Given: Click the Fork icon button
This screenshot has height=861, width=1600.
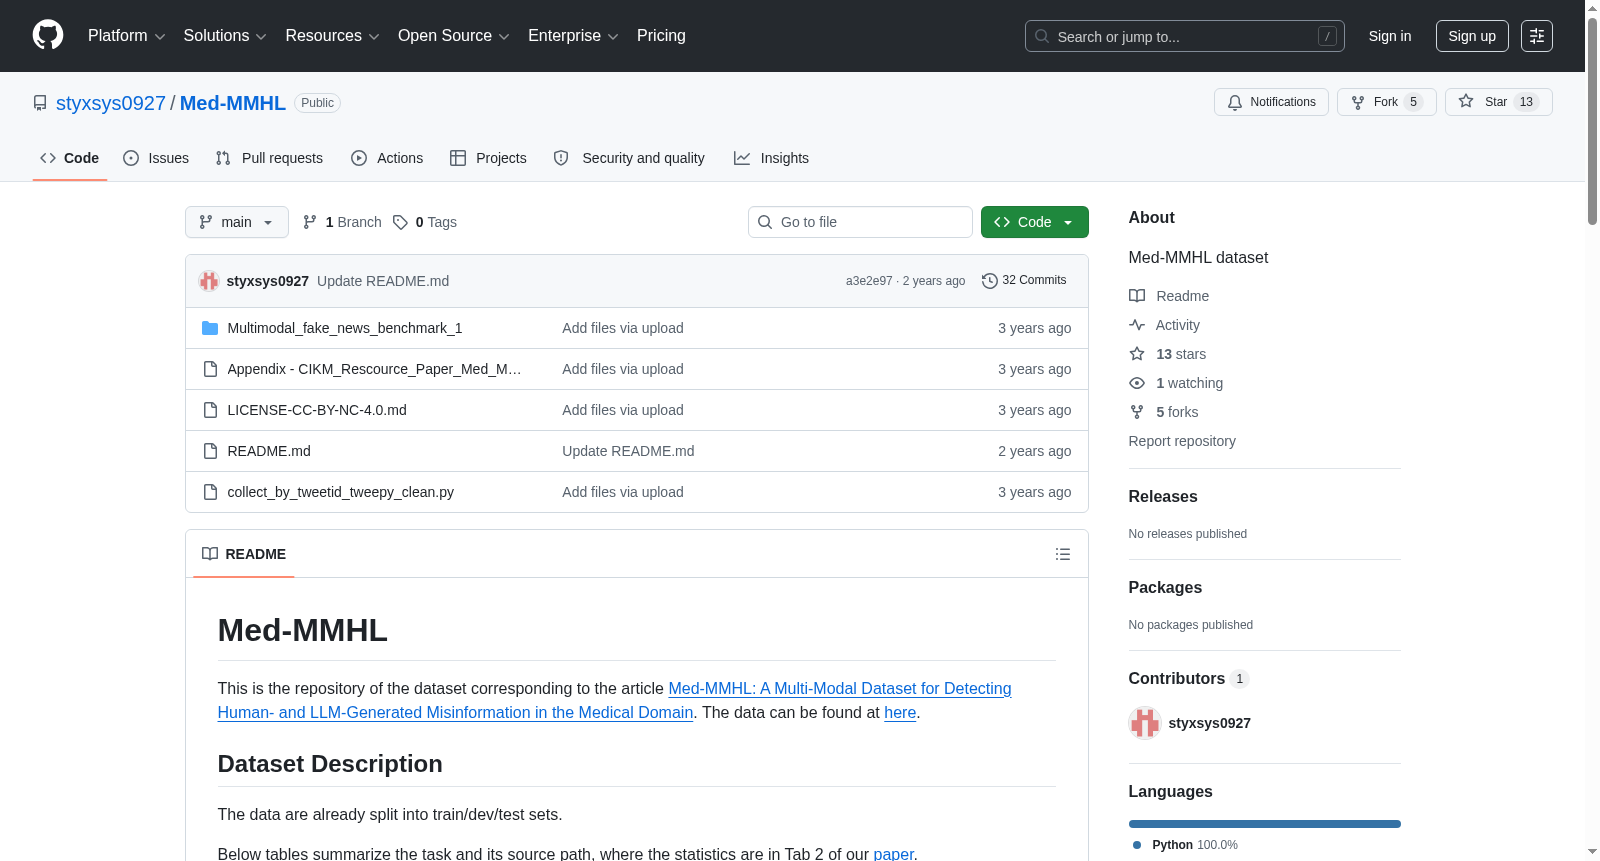Looking at the screenshot, I should pos(1358,102).
